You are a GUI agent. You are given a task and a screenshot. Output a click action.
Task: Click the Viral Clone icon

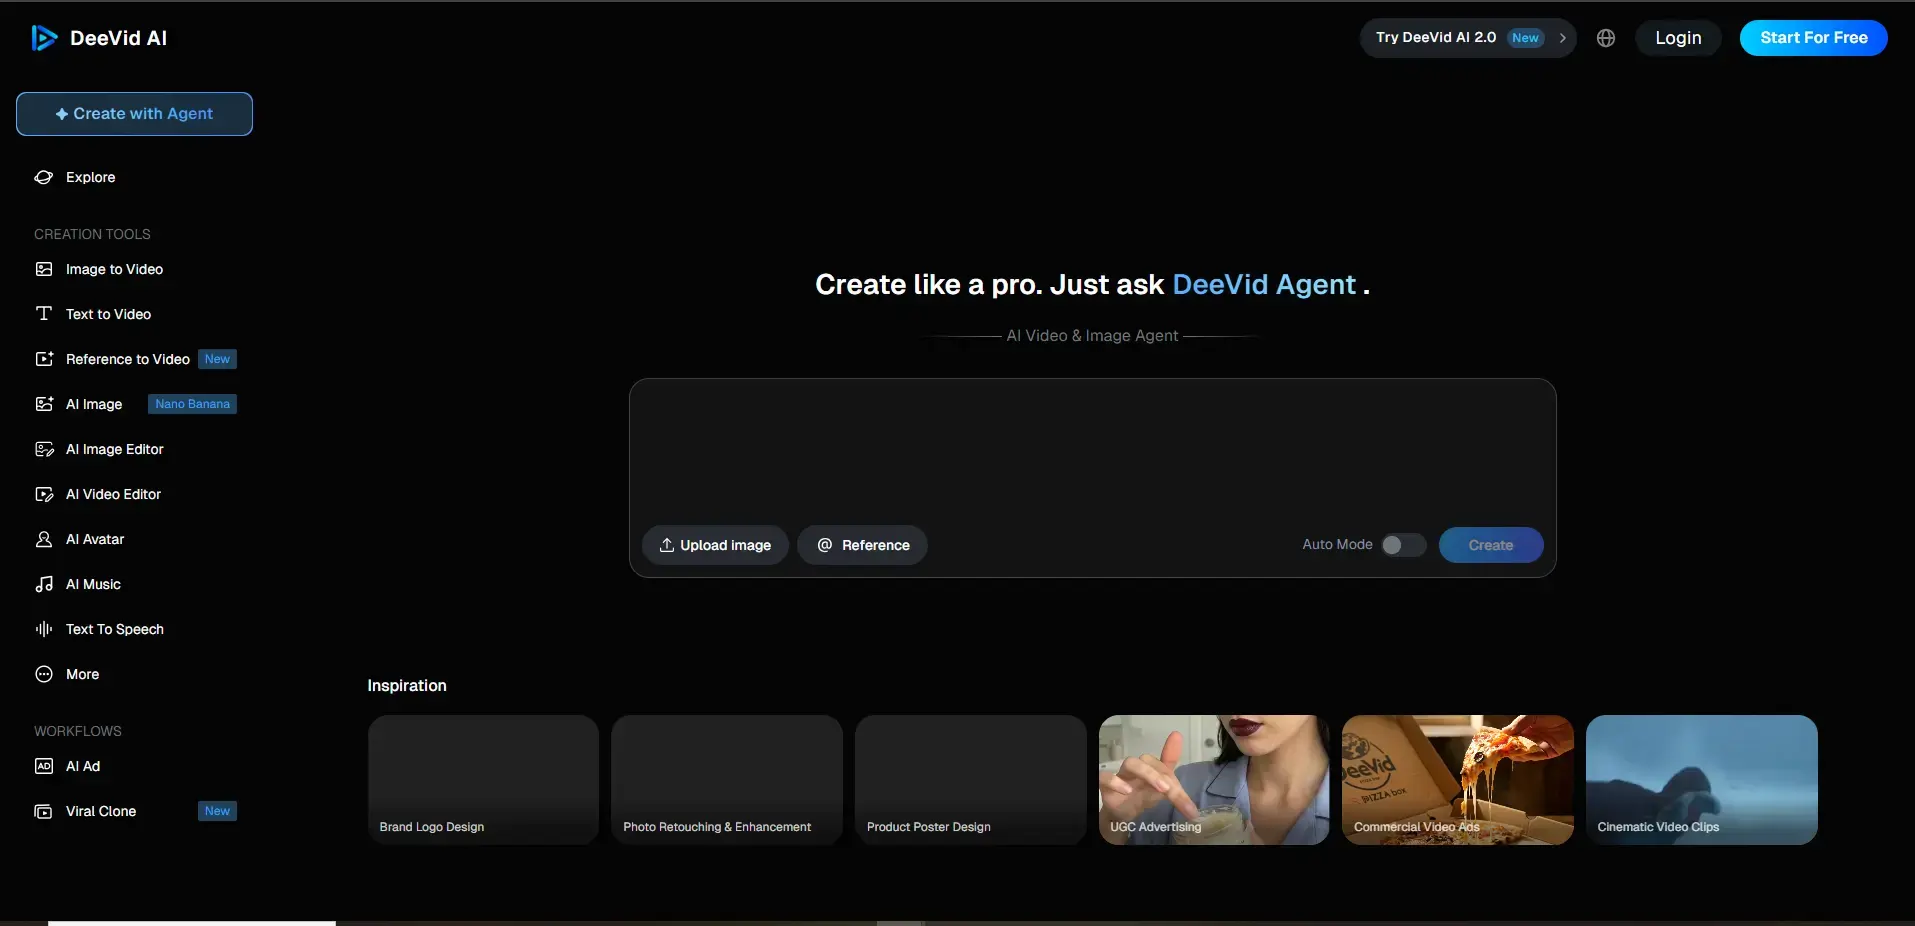(44, 811)
